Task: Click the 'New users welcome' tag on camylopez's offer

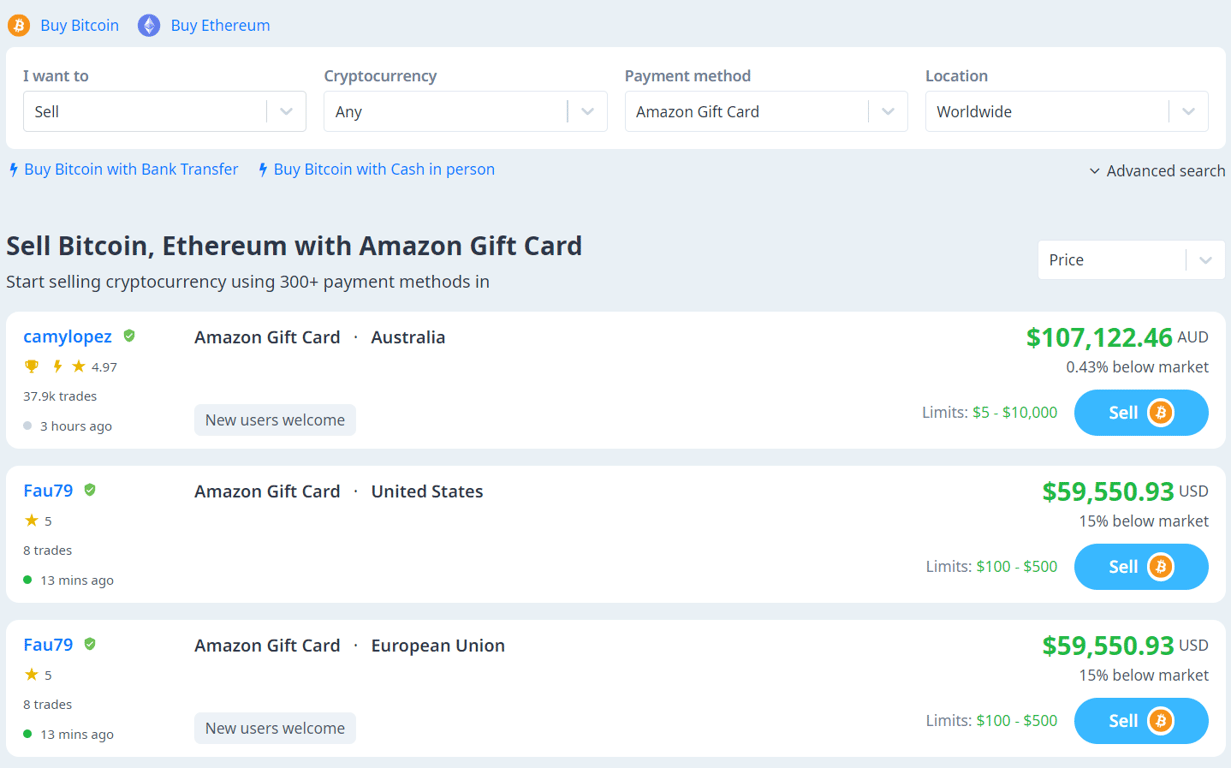Action: coord(274,420)
